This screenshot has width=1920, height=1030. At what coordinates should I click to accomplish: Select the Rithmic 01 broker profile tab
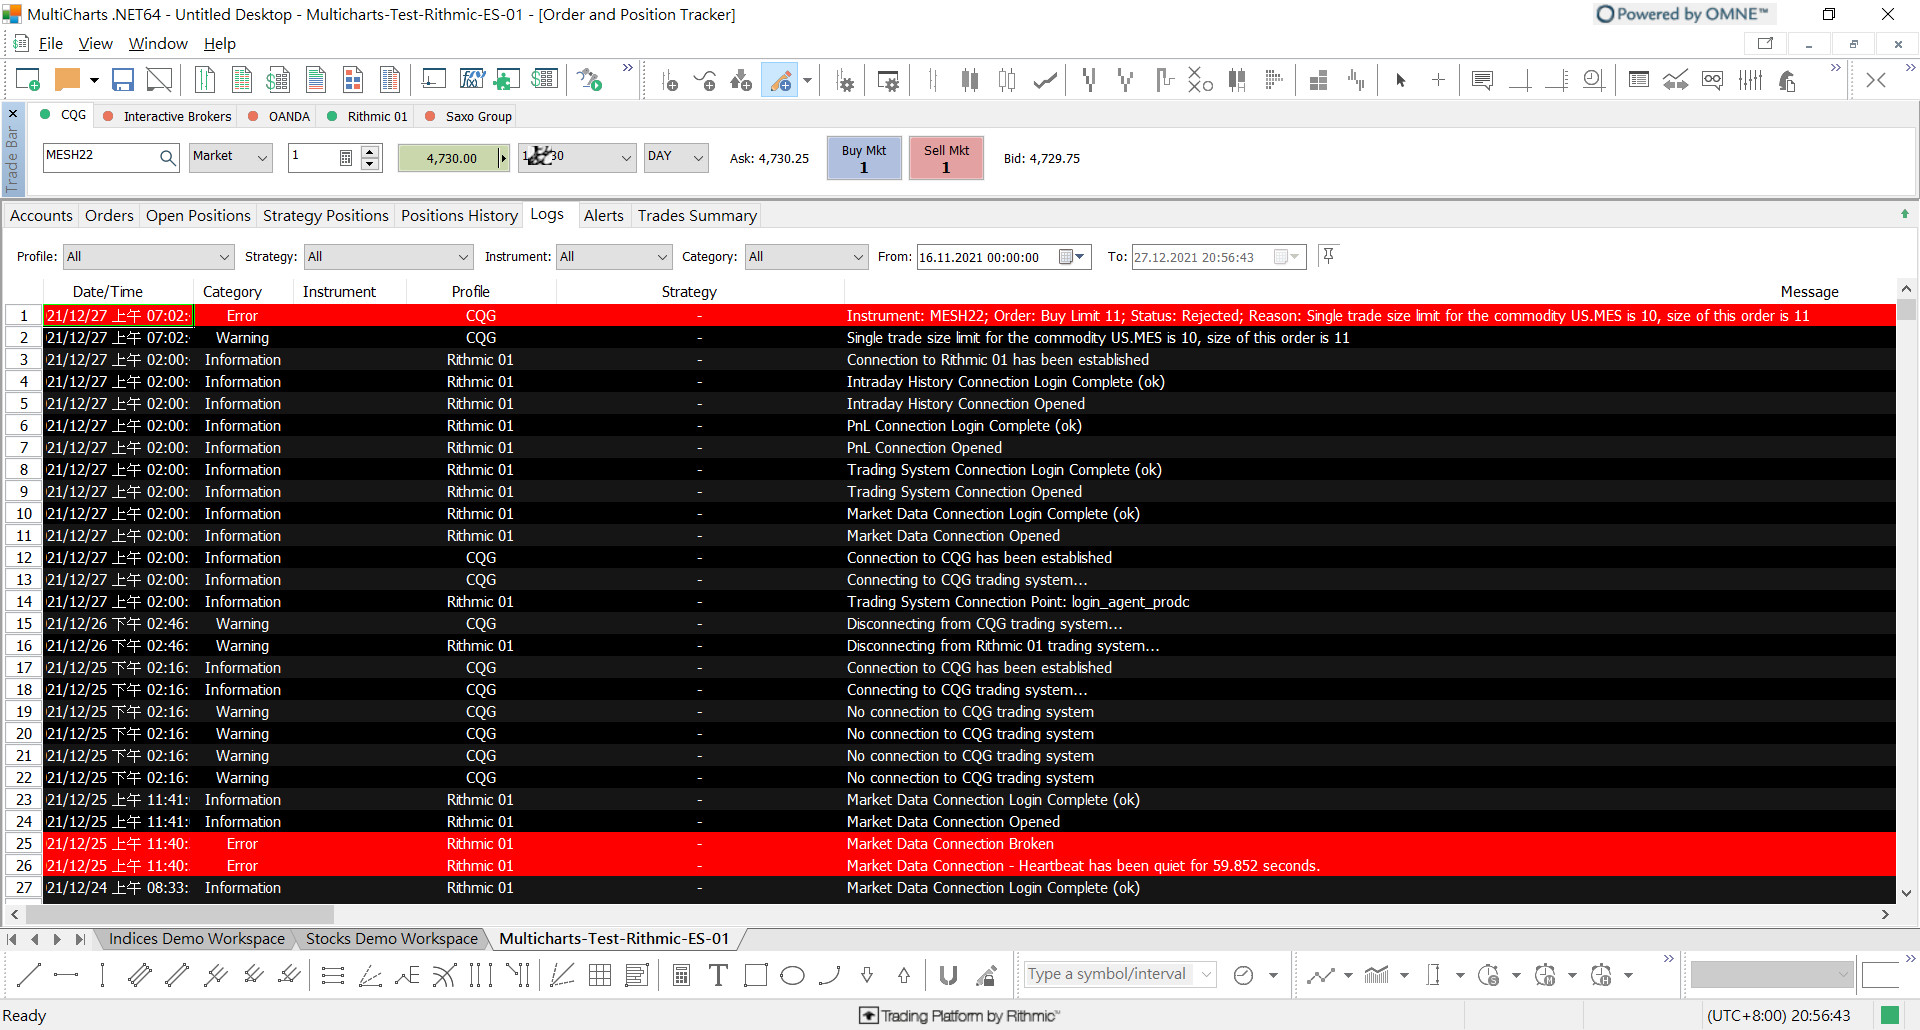click(x=368, y=116)
